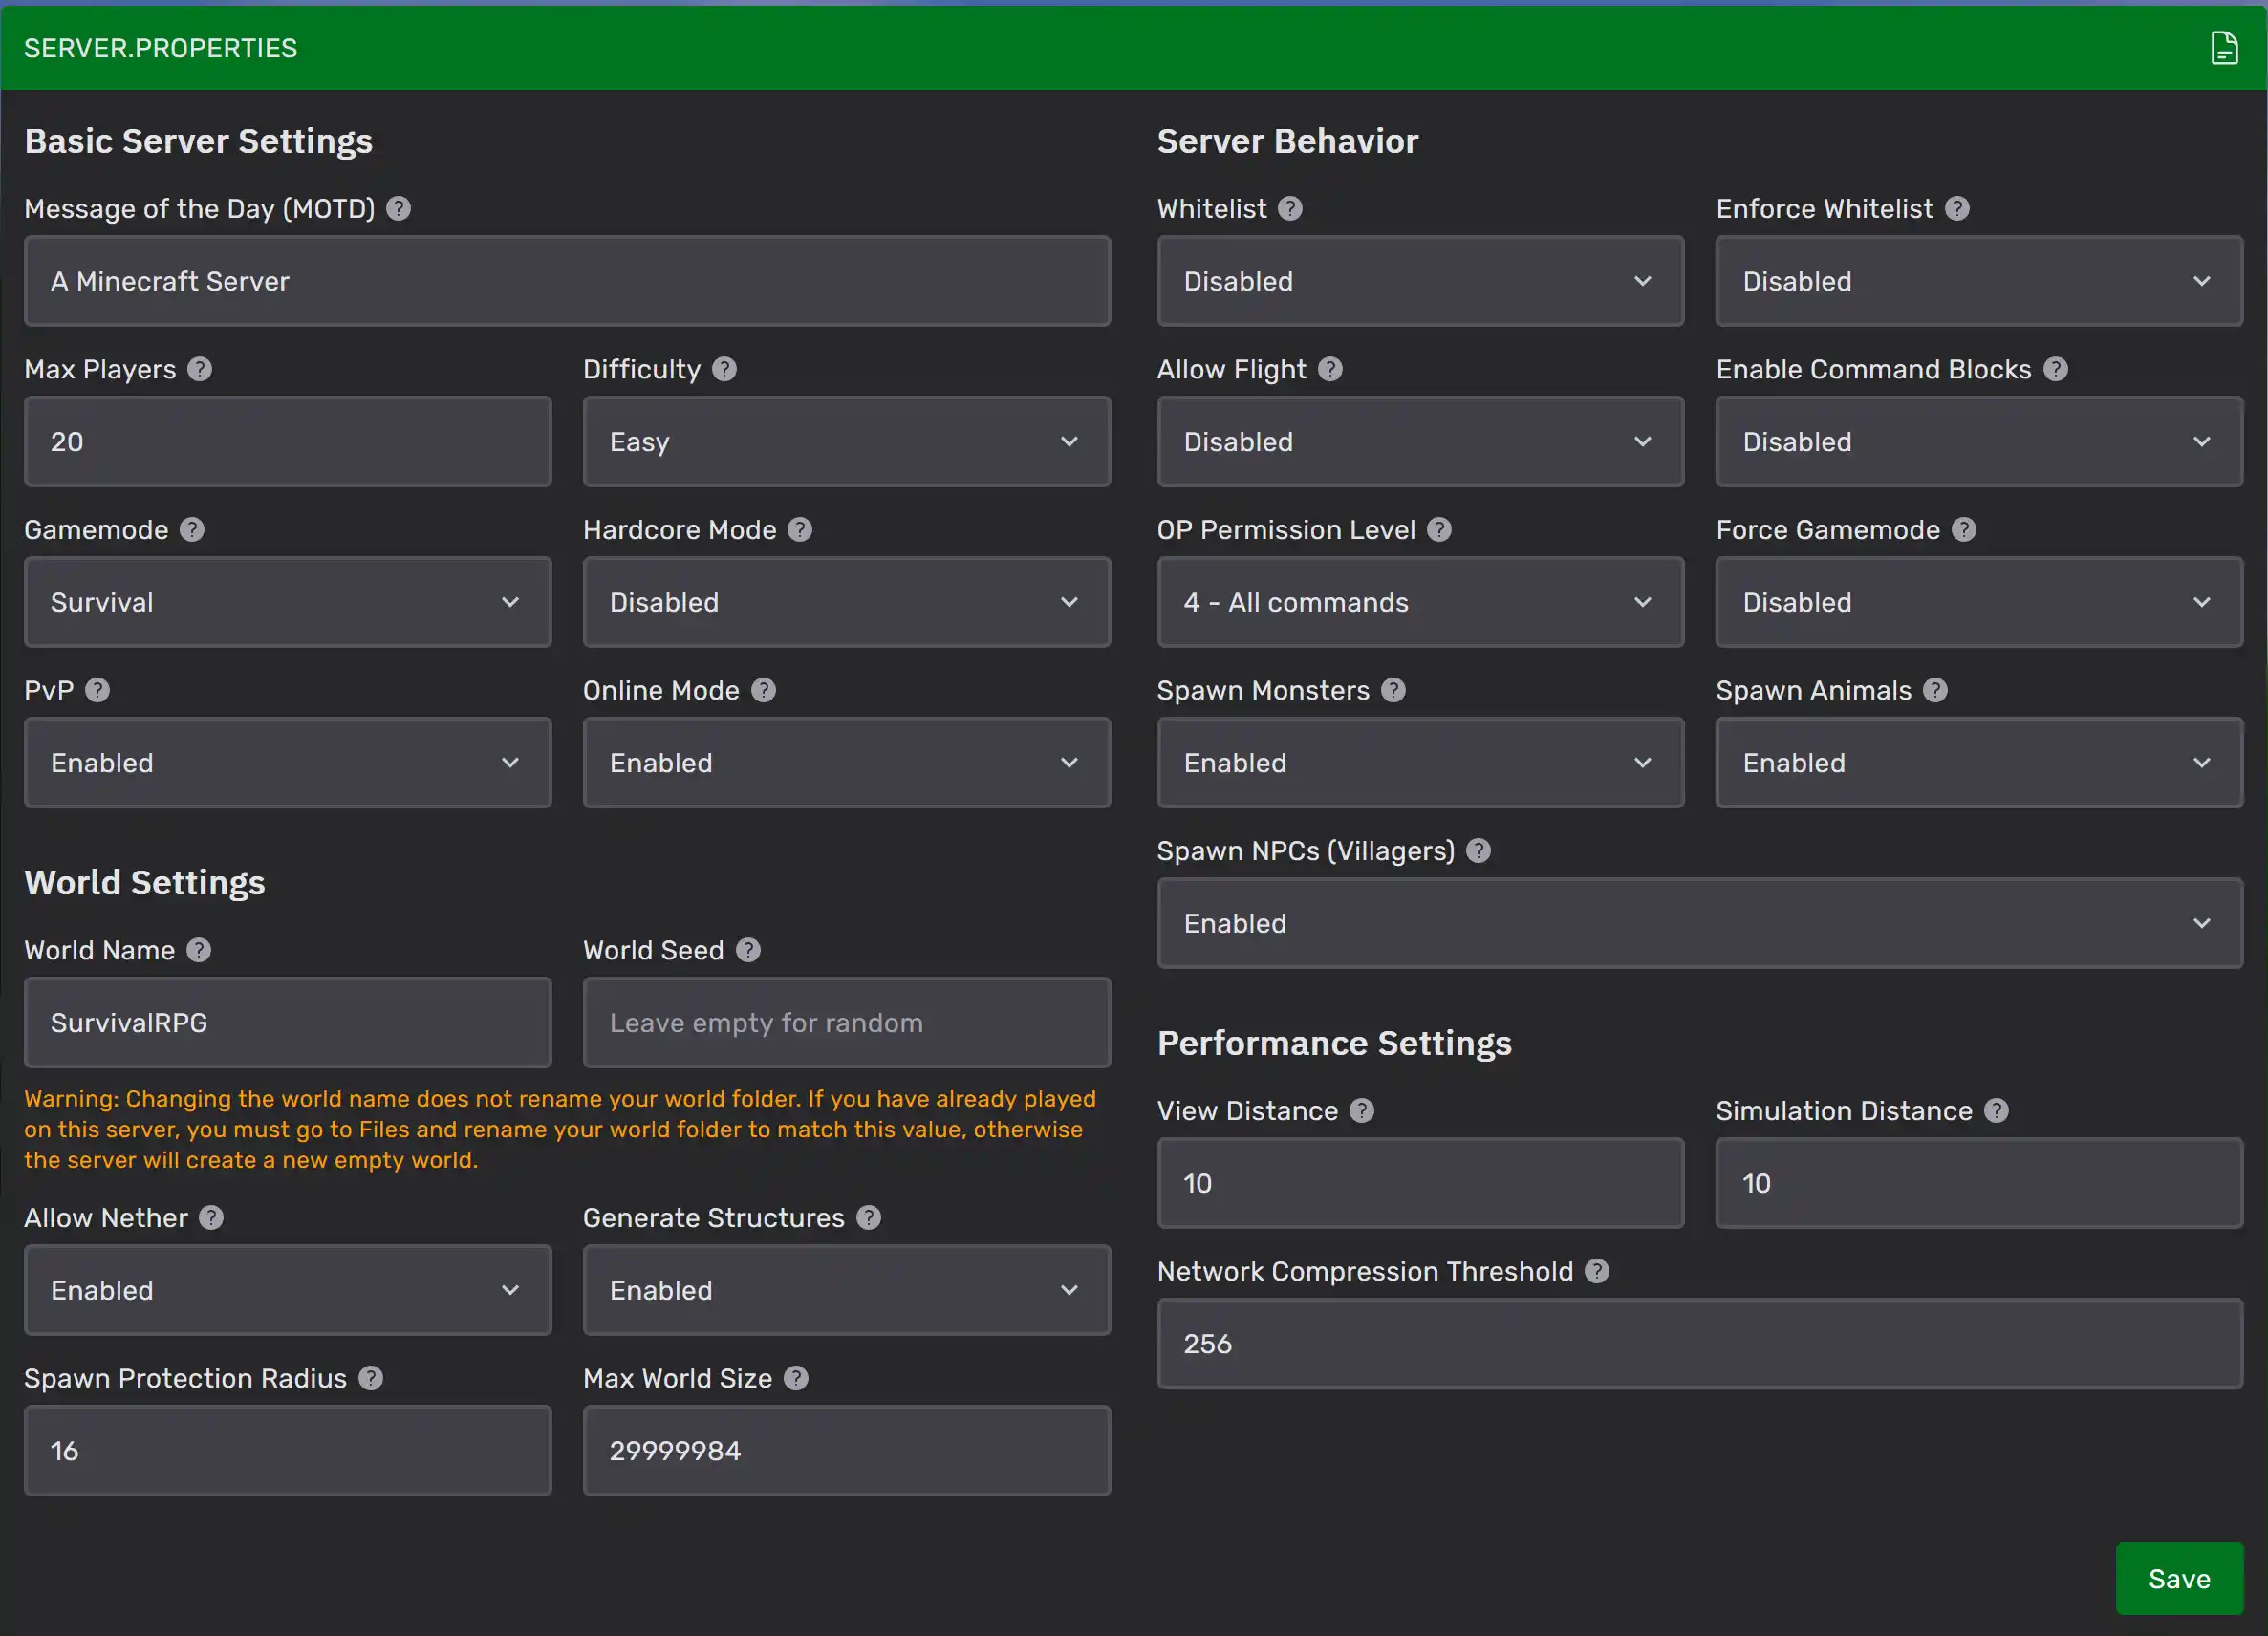Expand the Whitelist dropdown
The image size is (2268, 1636).
(x=1419, y=281)
